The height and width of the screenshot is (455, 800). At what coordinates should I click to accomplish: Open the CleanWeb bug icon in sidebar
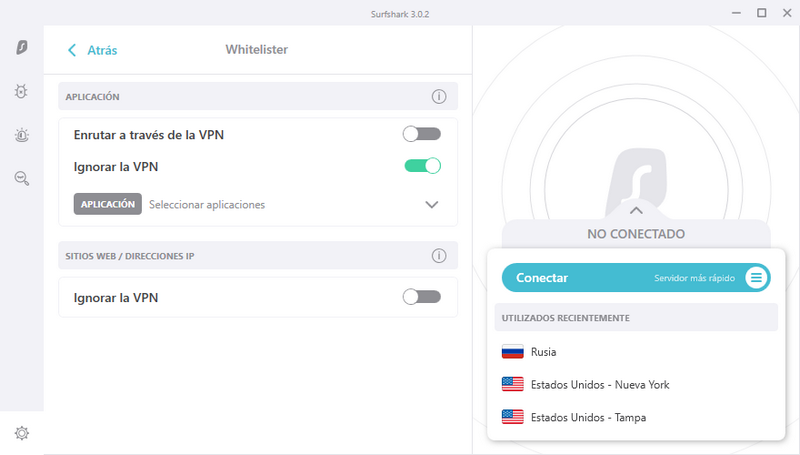tap(21, 91)
